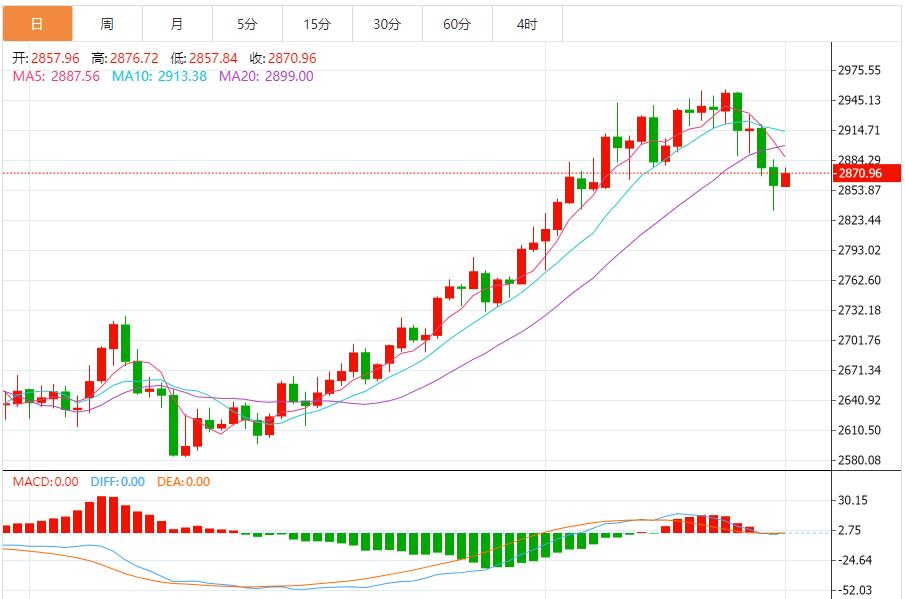
Task: Click the MA5 indicator label
Action: point(56,76)
